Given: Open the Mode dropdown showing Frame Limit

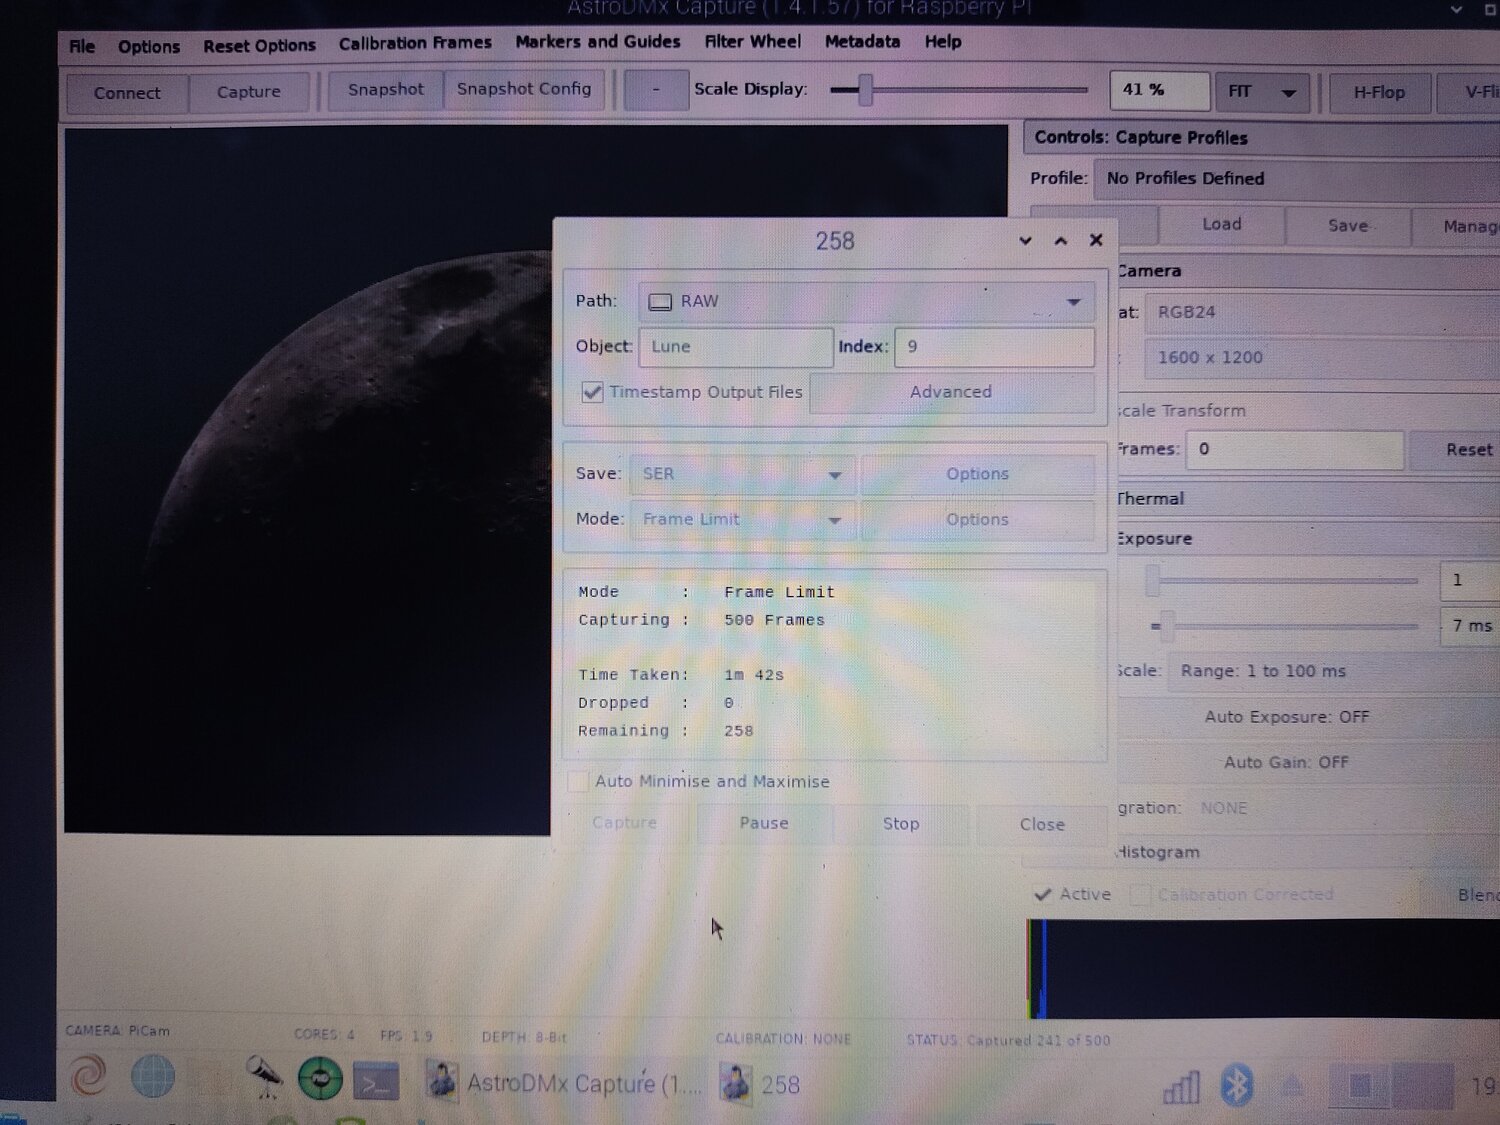Looking at the screenshot, I should click(x=743, y=519).
